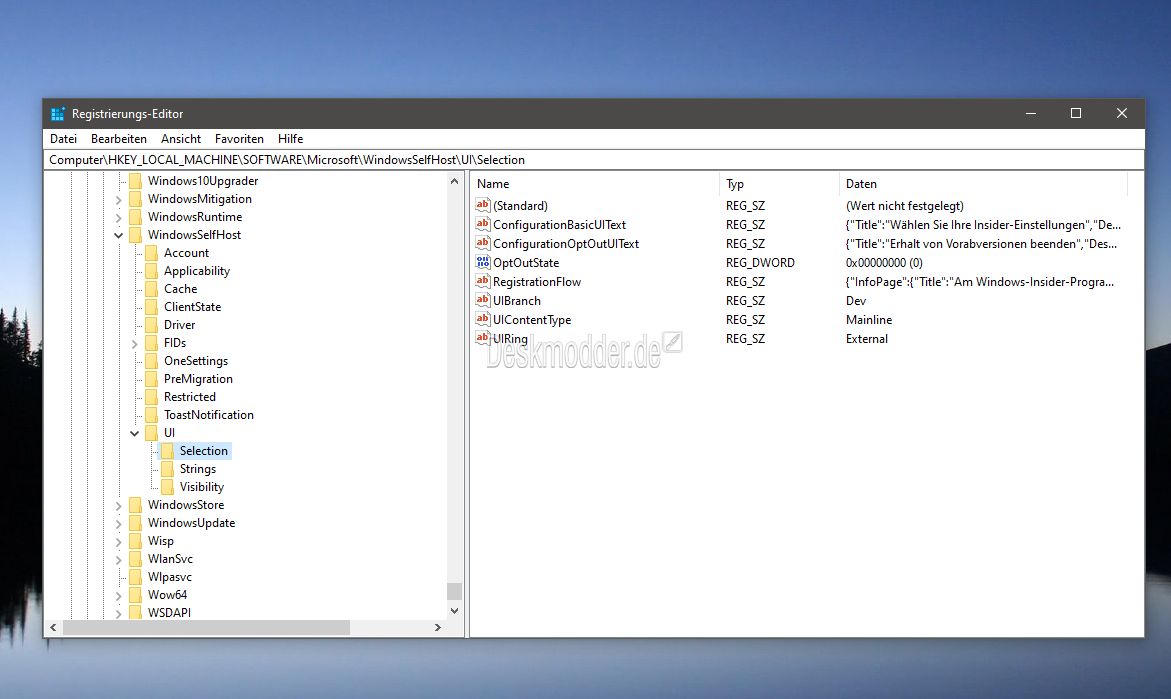Click the Strings folder icon

[x=167, y=468]
